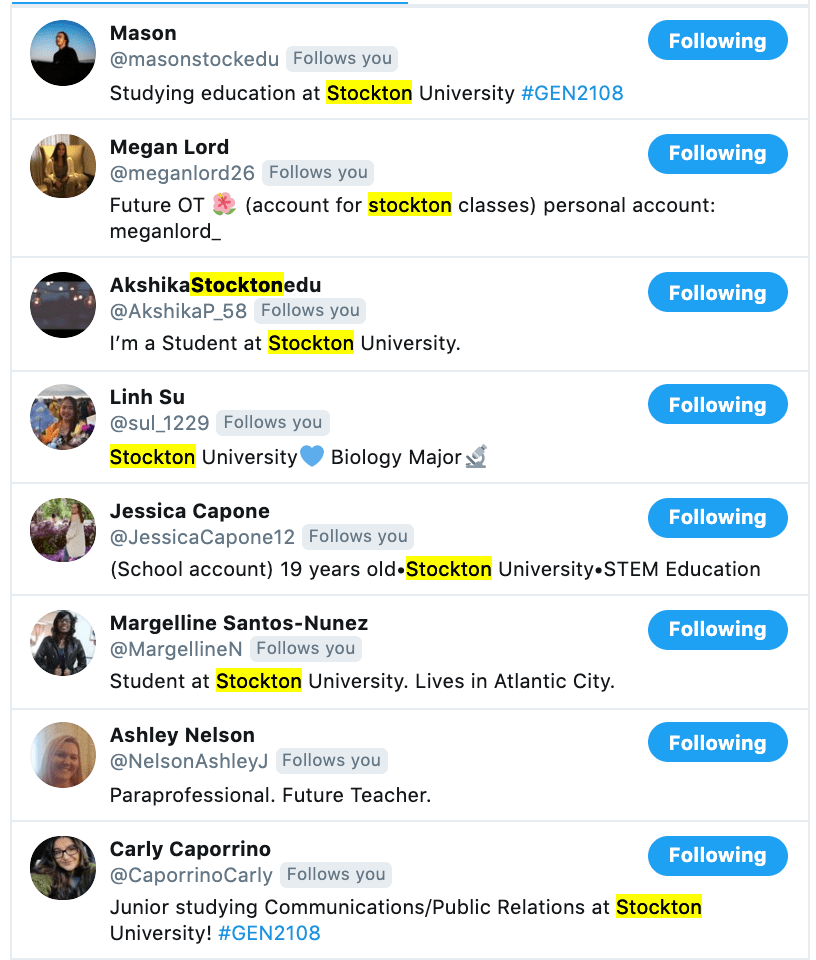This screenshot has height=960, width=816.
Task: Open @AkshikaP_58 profile handle
Action: point(178,311)
